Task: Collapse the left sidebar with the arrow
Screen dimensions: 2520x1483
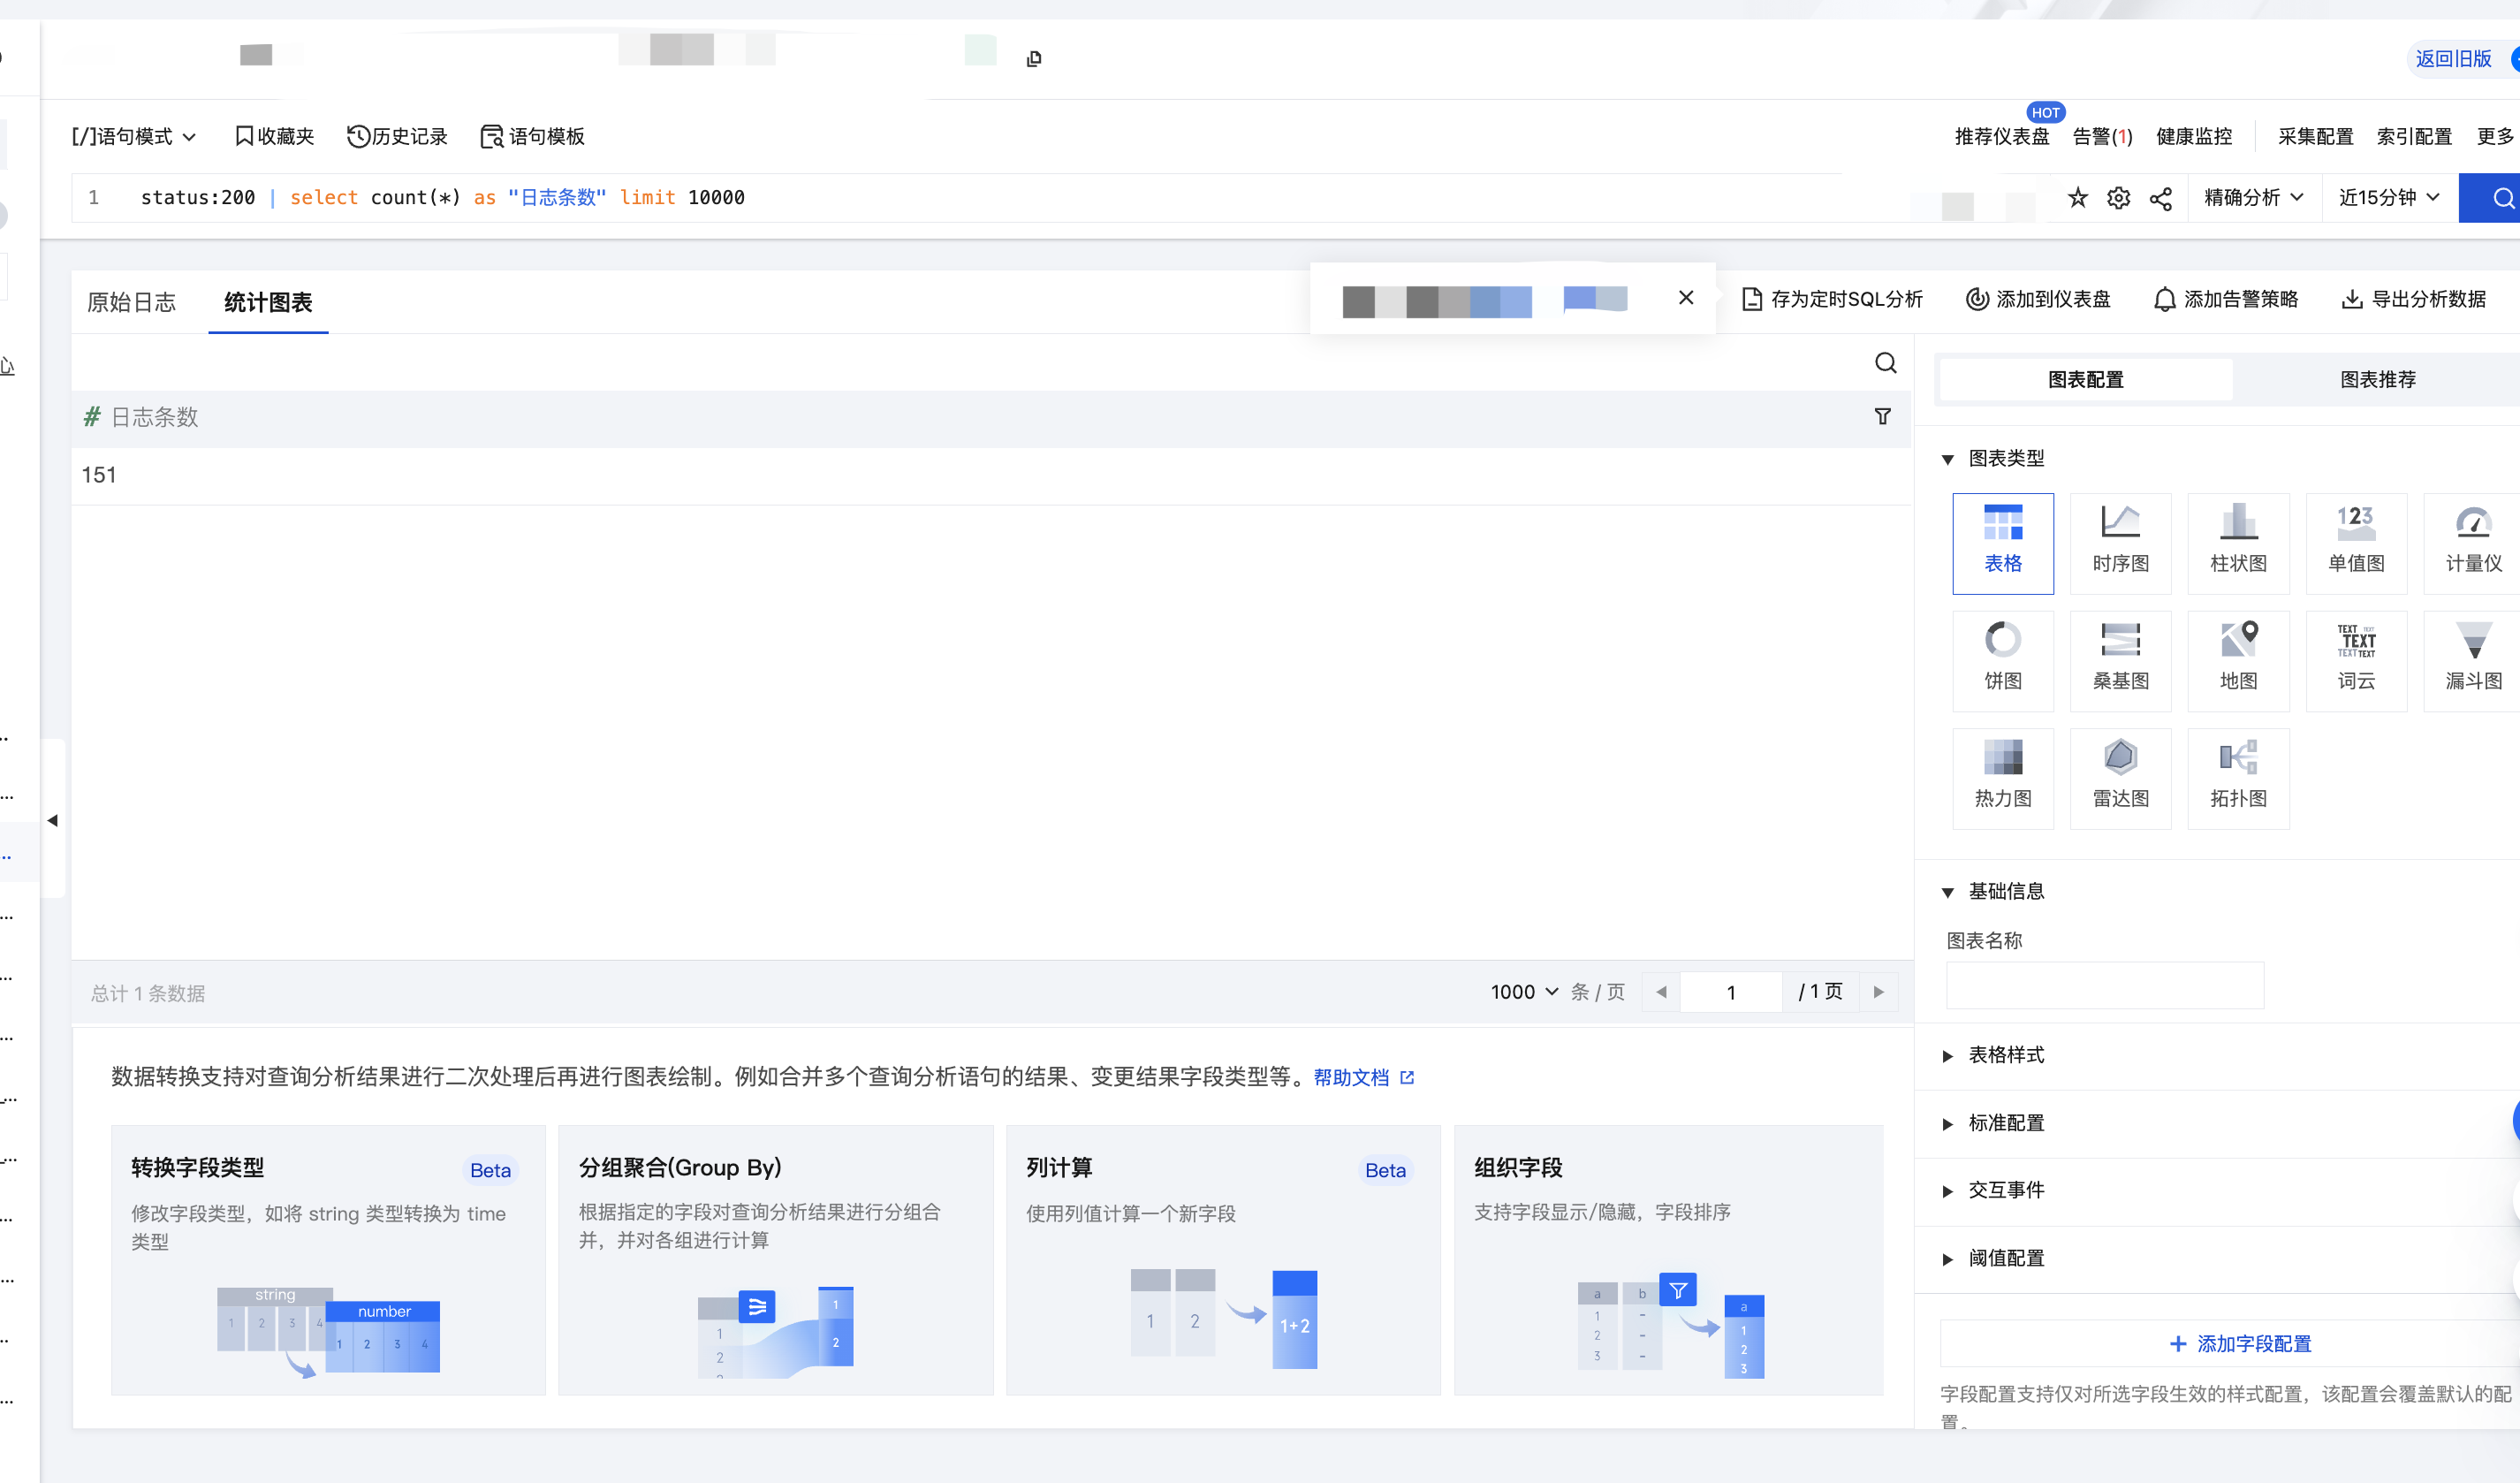Action: click(x=52, y=820)
